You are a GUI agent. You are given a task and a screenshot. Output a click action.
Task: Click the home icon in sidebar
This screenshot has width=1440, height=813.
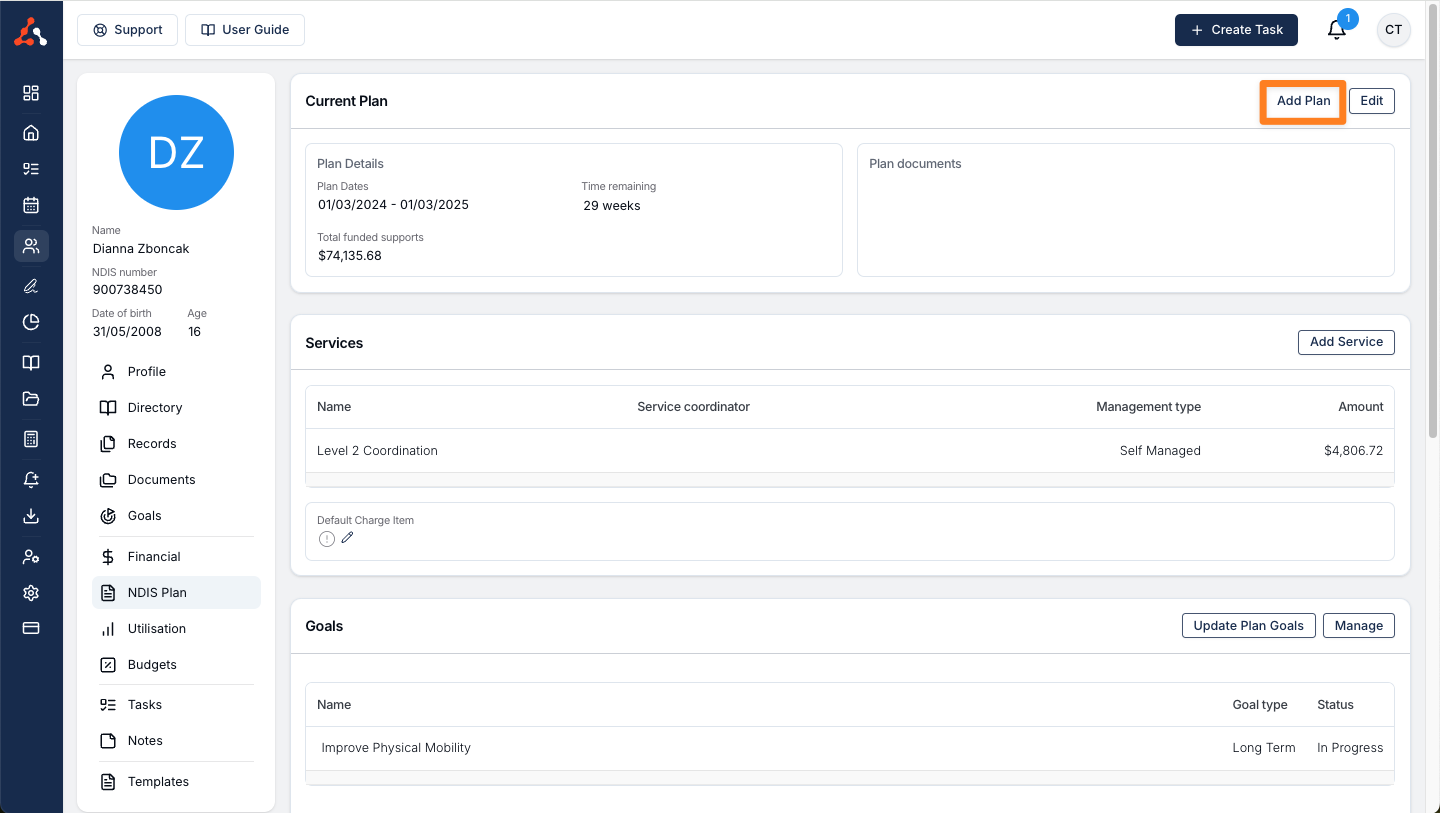(31, 133)
